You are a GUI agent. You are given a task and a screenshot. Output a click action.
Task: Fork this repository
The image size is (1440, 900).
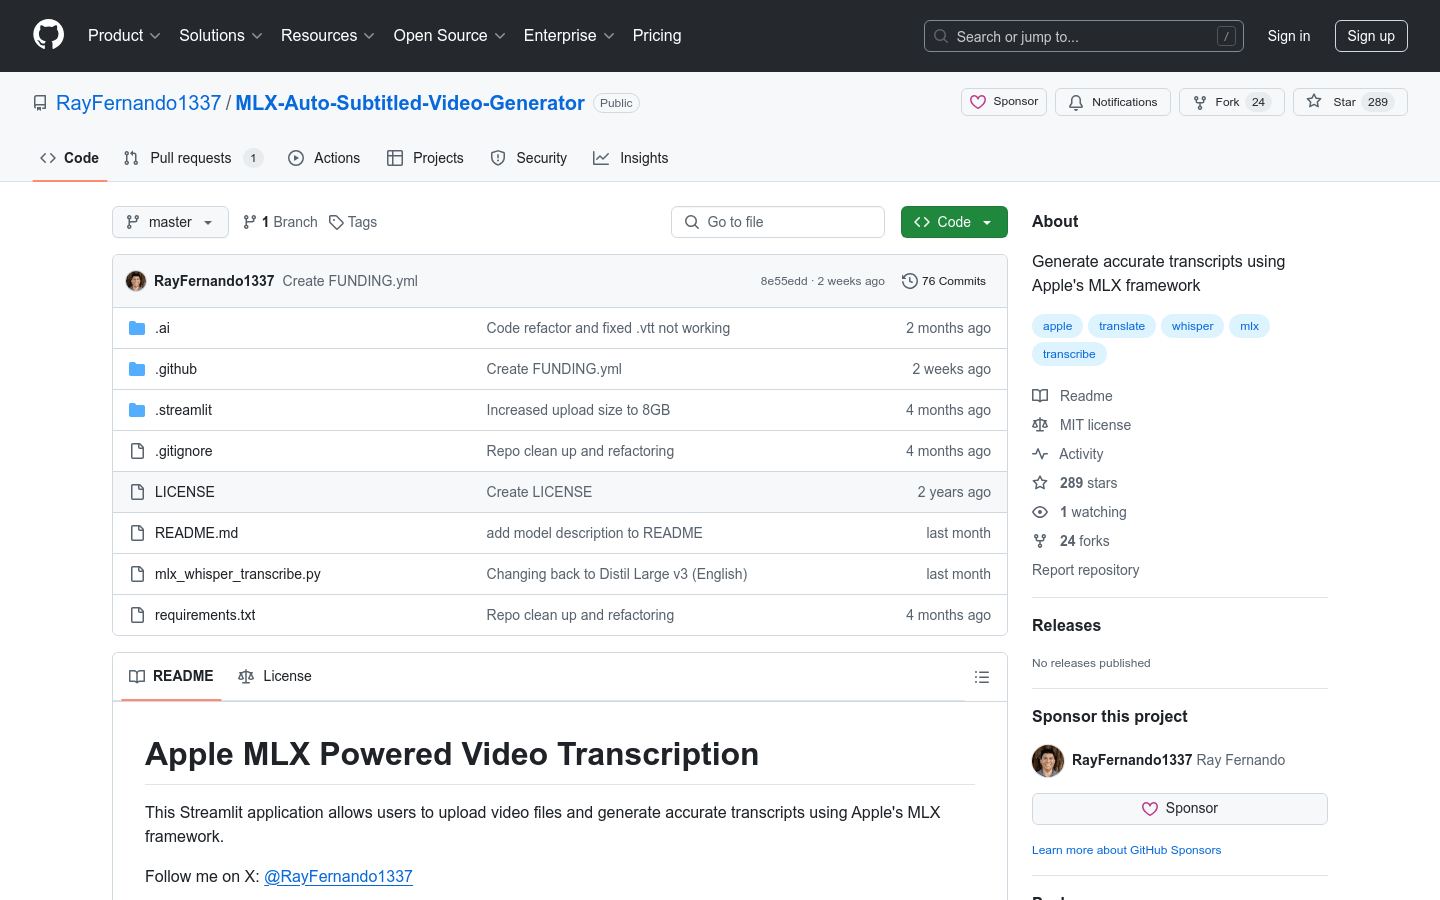pos(1232,102)
